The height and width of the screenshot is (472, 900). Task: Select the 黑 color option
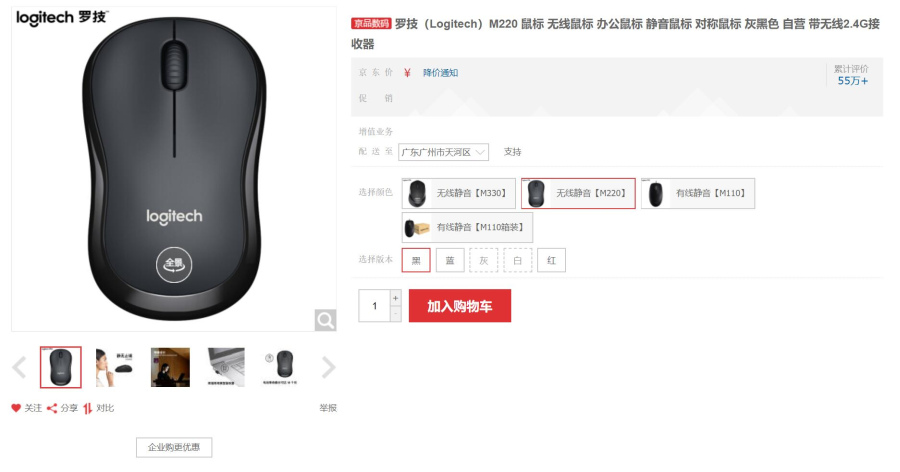(416, 260)
